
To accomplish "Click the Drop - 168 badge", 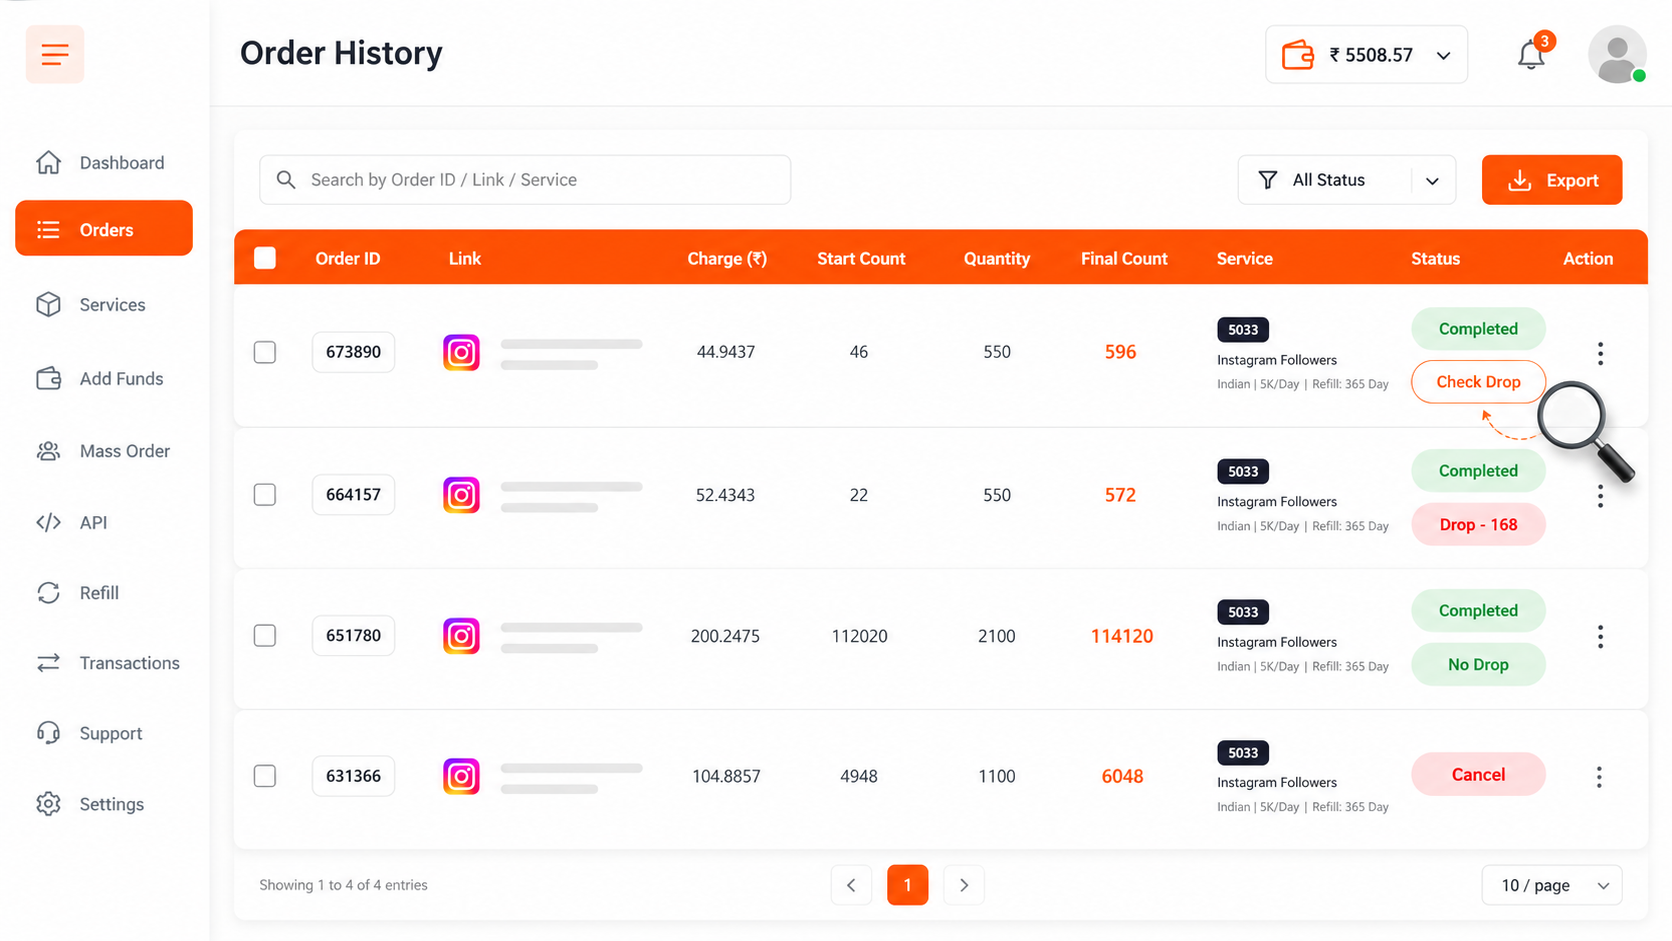I will [1478, 525].
